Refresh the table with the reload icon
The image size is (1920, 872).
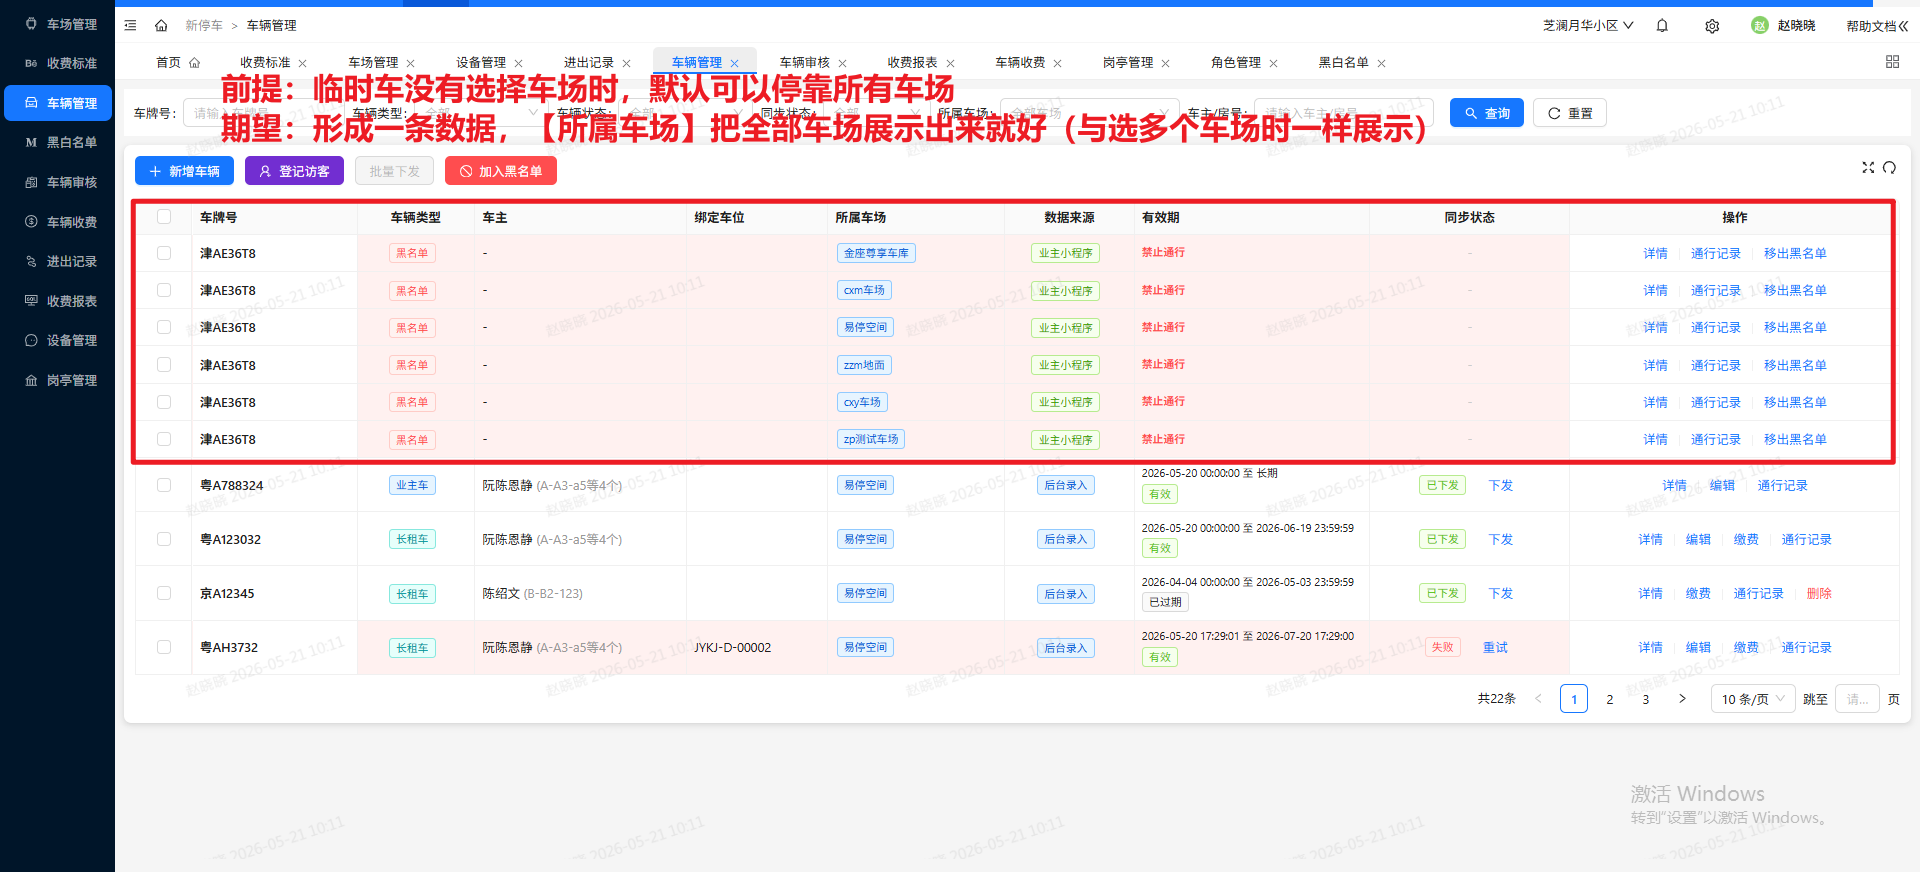[1889, 167]
